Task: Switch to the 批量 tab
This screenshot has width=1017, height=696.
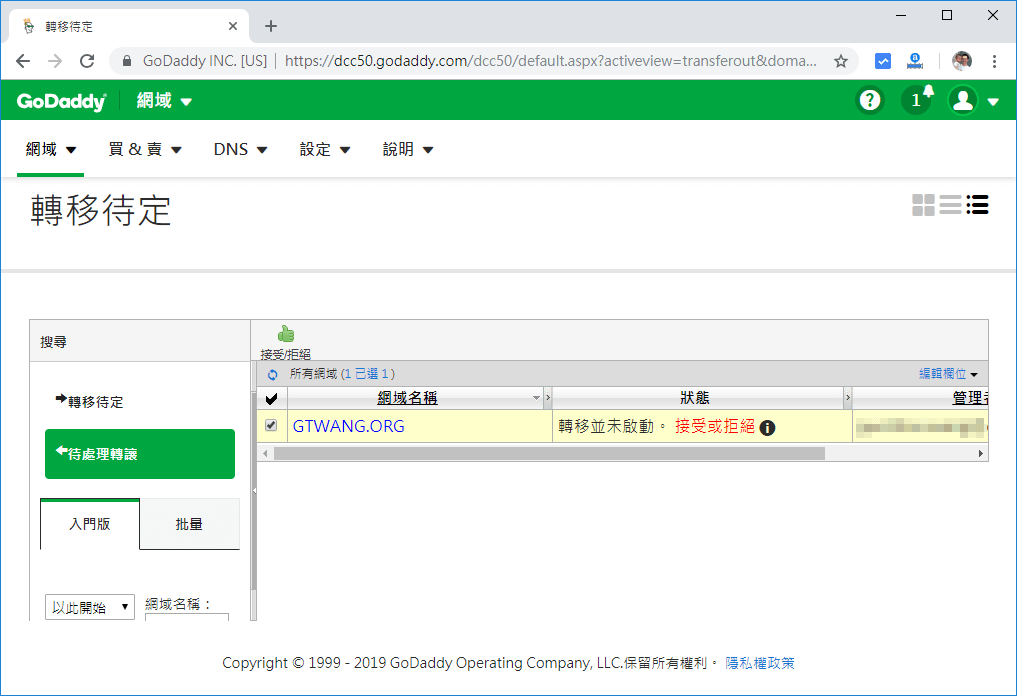Action: [x=189, y=523]
